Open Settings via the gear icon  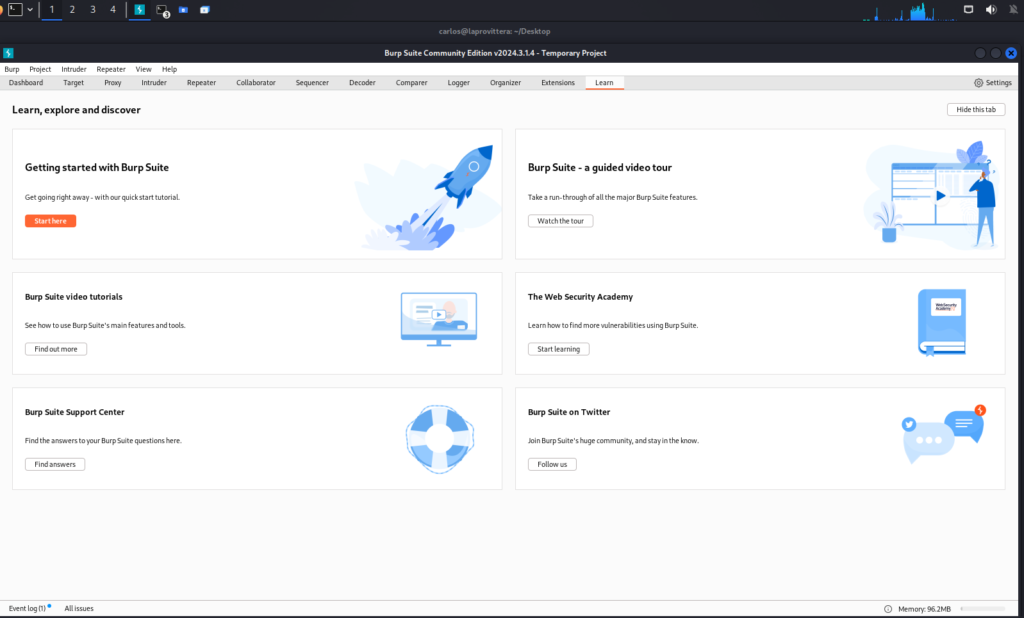[992, 83]
